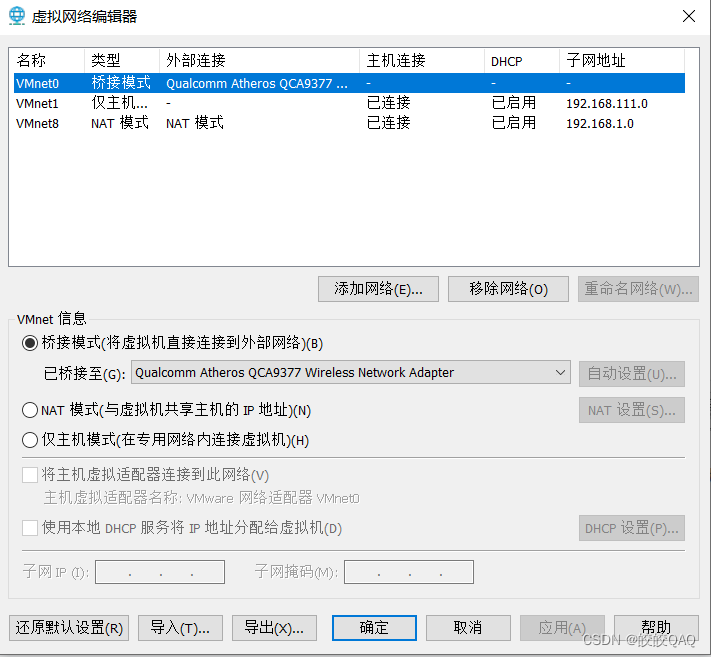This screenshot has height=657, width=711.
Task: Click the 帮助 button
Action: pyautogui.click(x=656, y=628)
